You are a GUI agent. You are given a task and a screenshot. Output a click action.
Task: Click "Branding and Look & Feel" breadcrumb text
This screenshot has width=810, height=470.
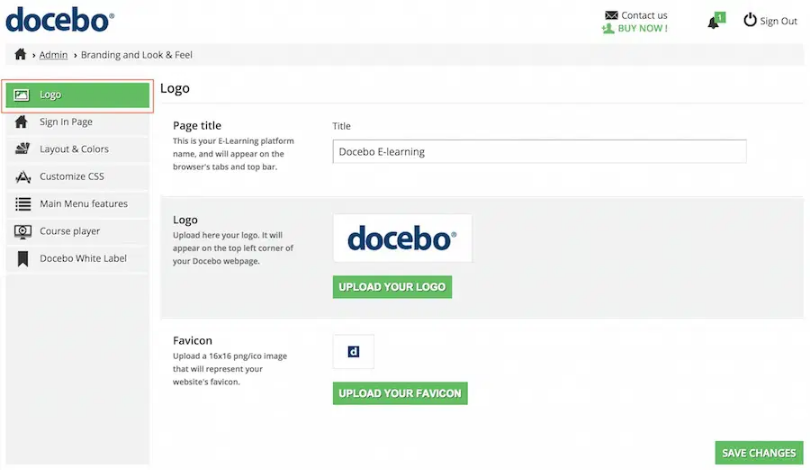click(x=136, y=55)
